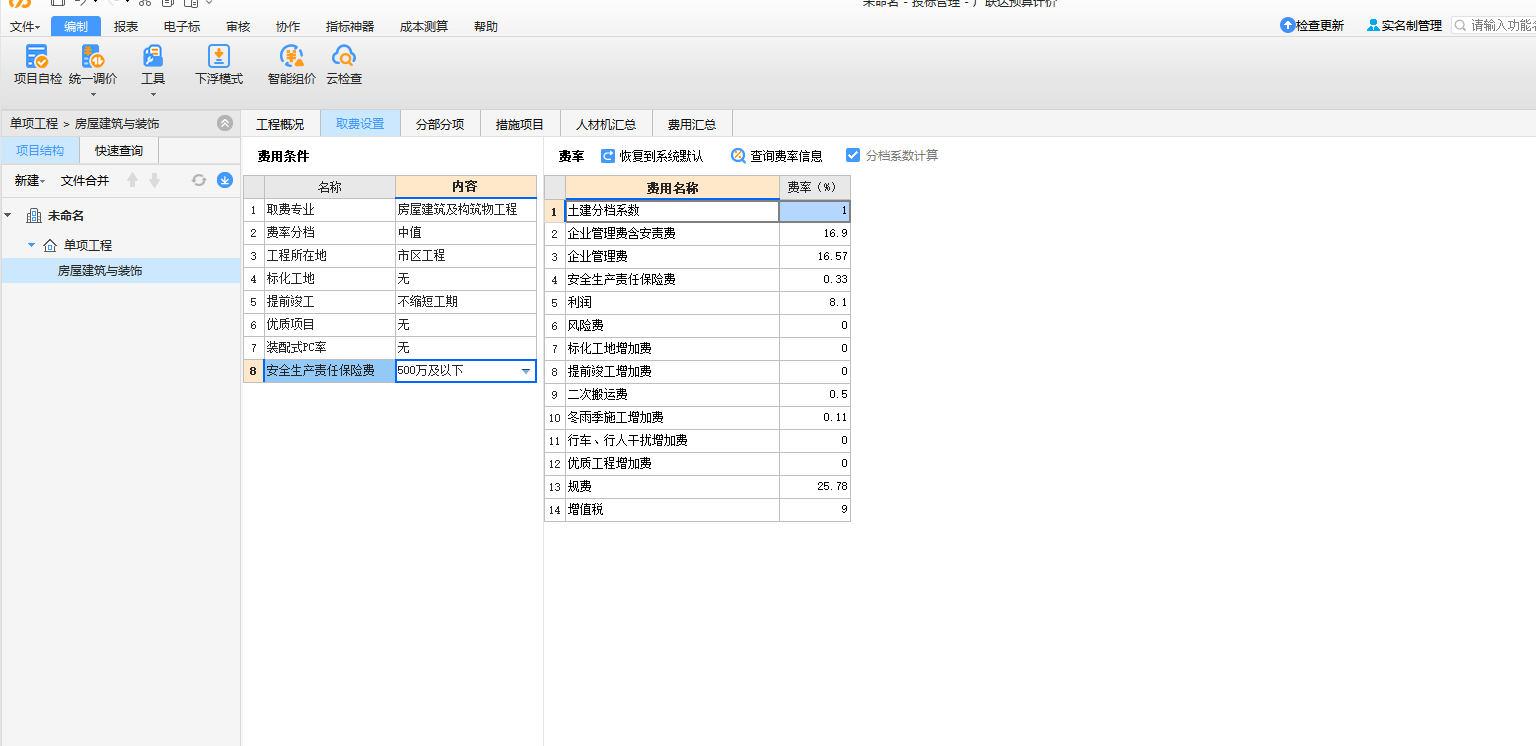The image size is (1536, 746).
Task: Toggle the 分档系数计算 checkbox
Action: click(853, 155)
